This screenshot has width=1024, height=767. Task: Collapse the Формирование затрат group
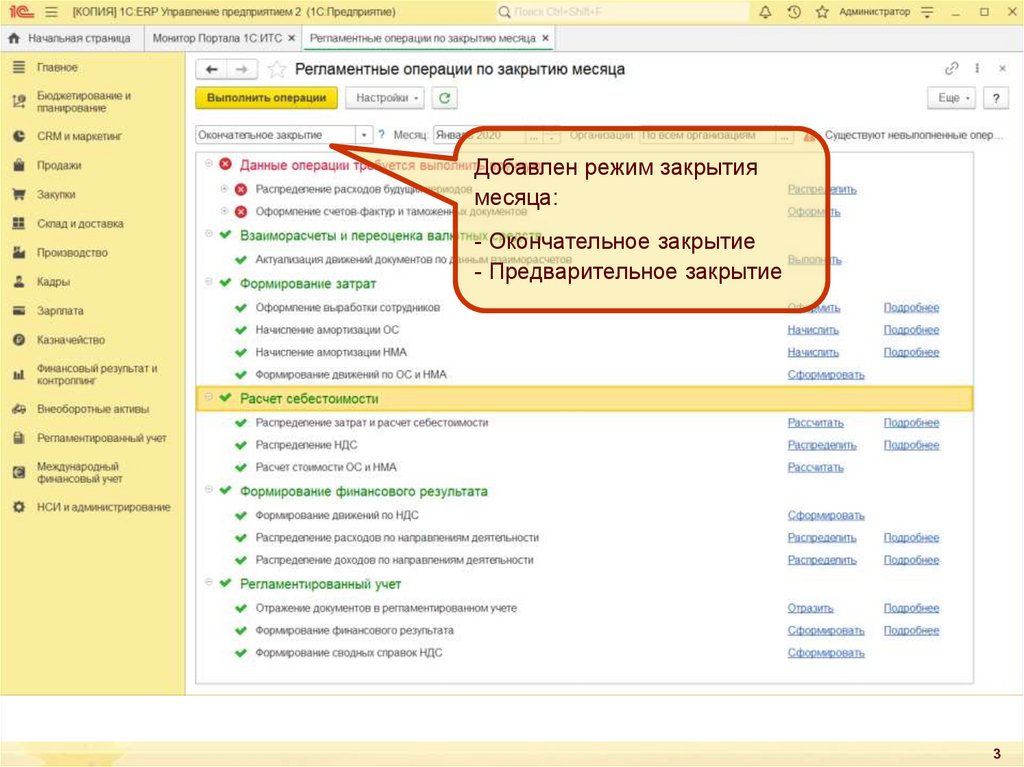point(208,283)
